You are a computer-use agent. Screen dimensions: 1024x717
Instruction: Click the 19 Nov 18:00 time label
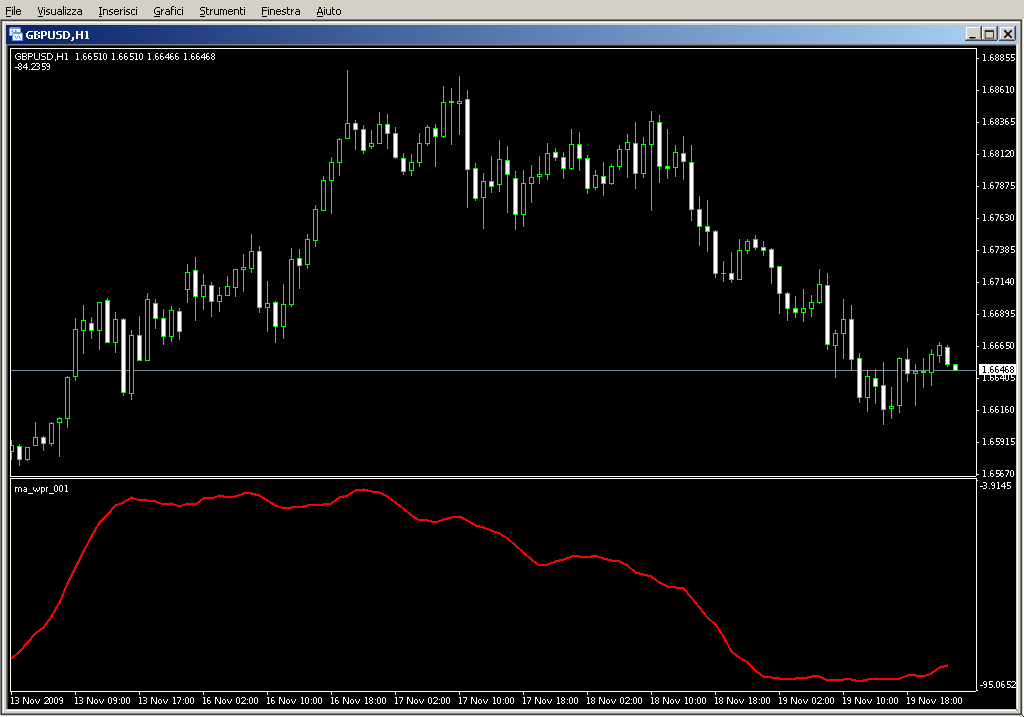coord(934,701)
